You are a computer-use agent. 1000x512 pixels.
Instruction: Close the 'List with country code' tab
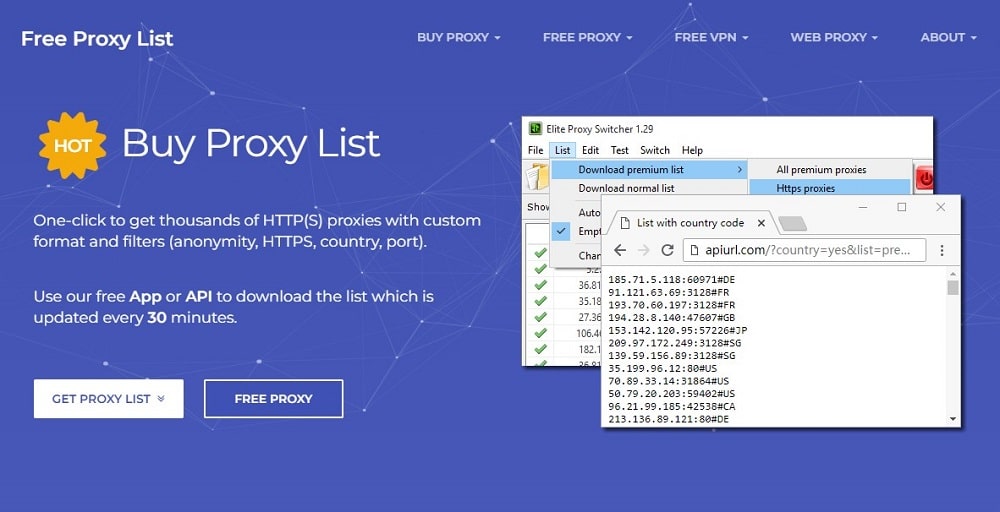(x=761, y=223)
